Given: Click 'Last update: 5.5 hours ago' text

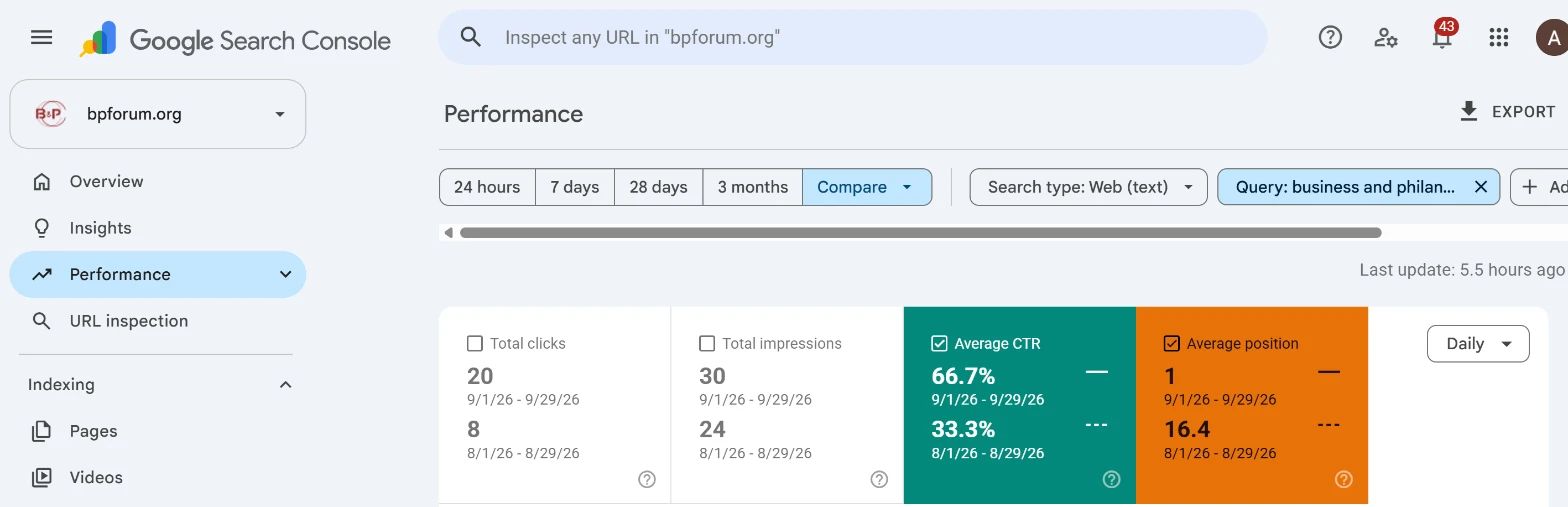Looking at the screenshot, I should coord(1461,270).
